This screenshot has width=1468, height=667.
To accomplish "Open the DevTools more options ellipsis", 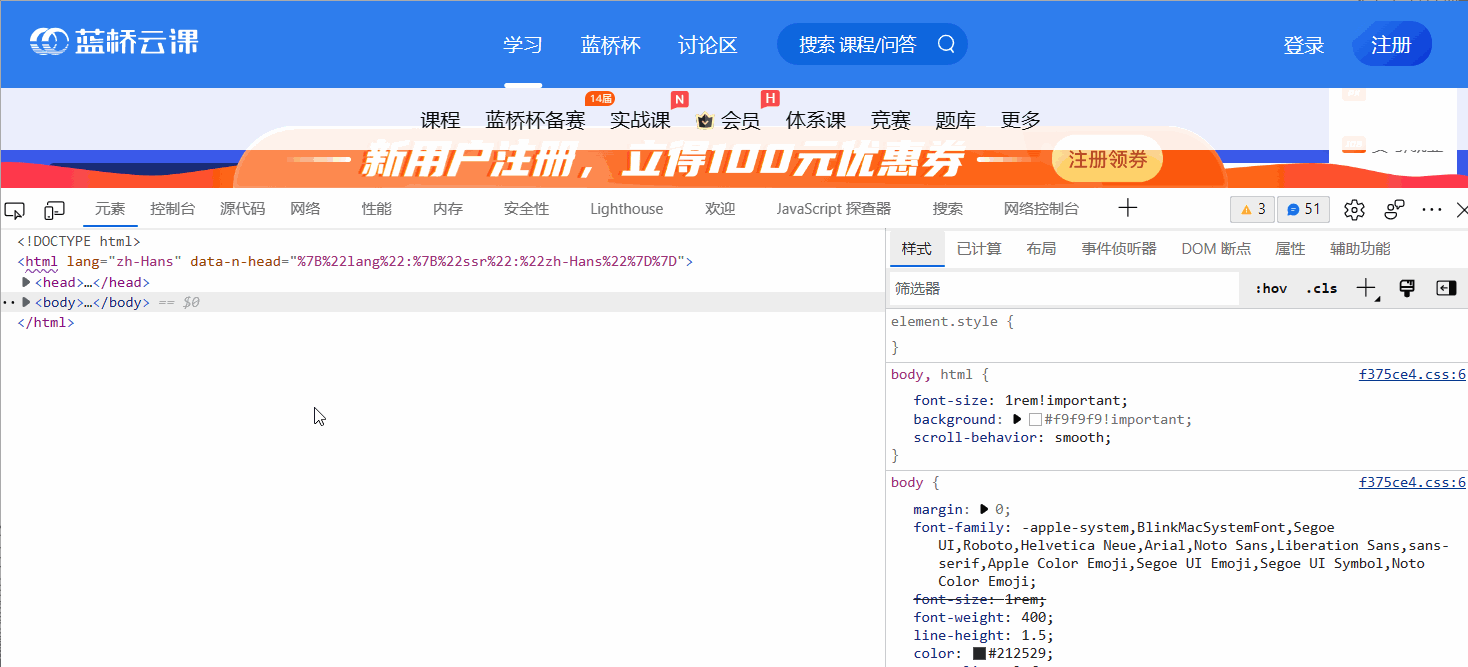I will click(x=1432, y=210).
